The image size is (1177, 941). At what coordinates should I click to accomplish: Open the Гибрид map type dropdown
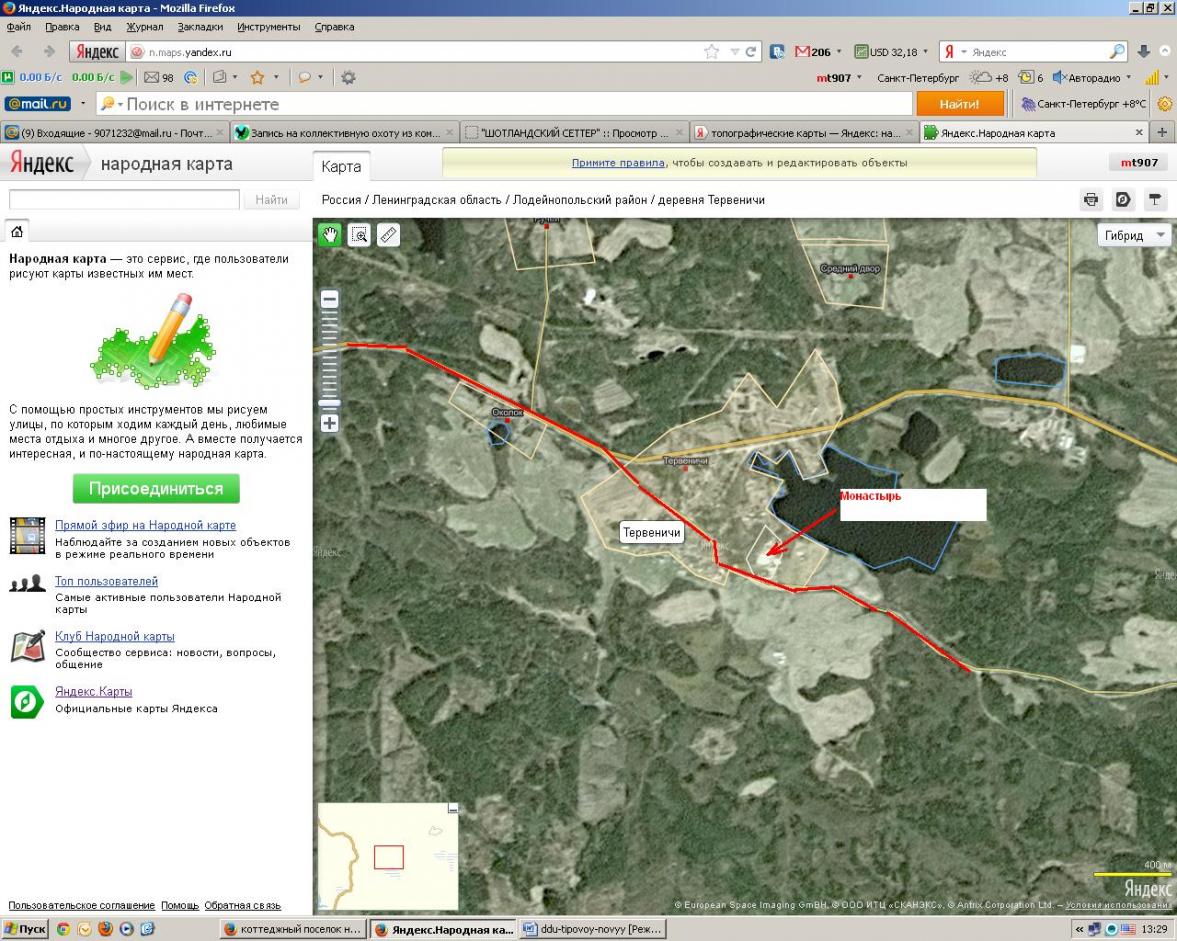[x=1133, y=236]
